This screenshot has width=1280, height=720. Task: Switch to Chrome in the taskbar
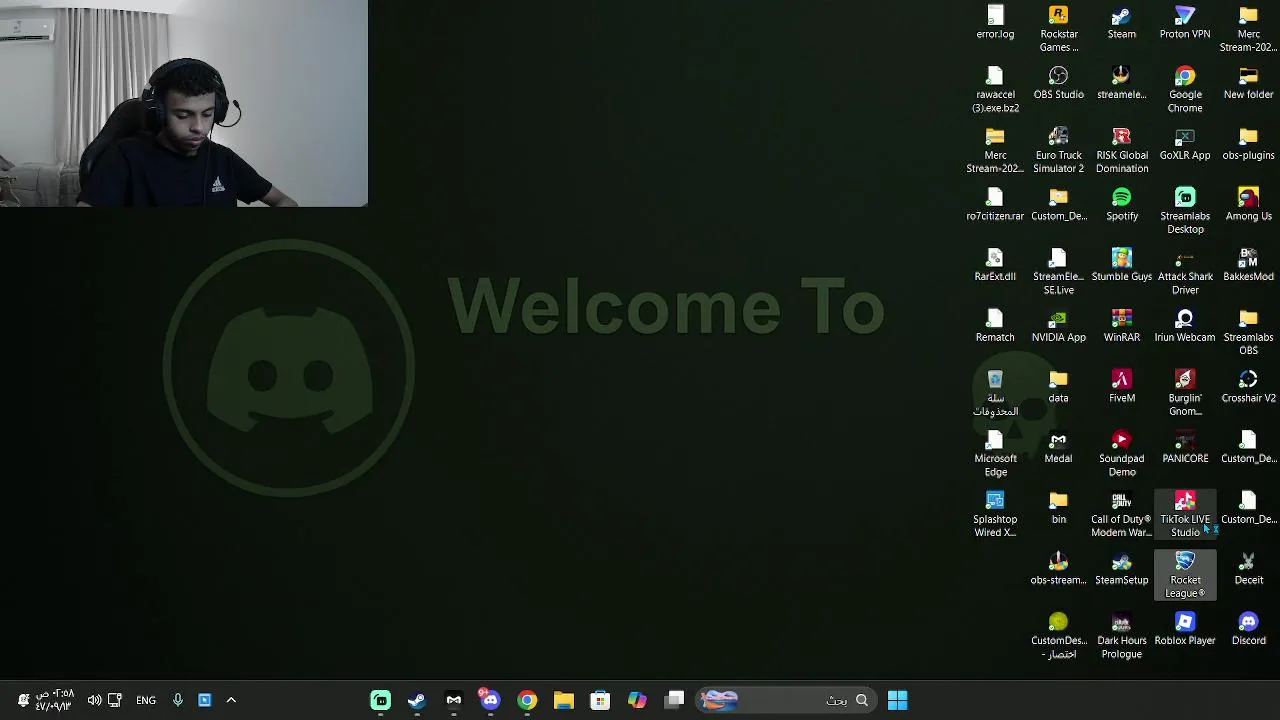527,700
